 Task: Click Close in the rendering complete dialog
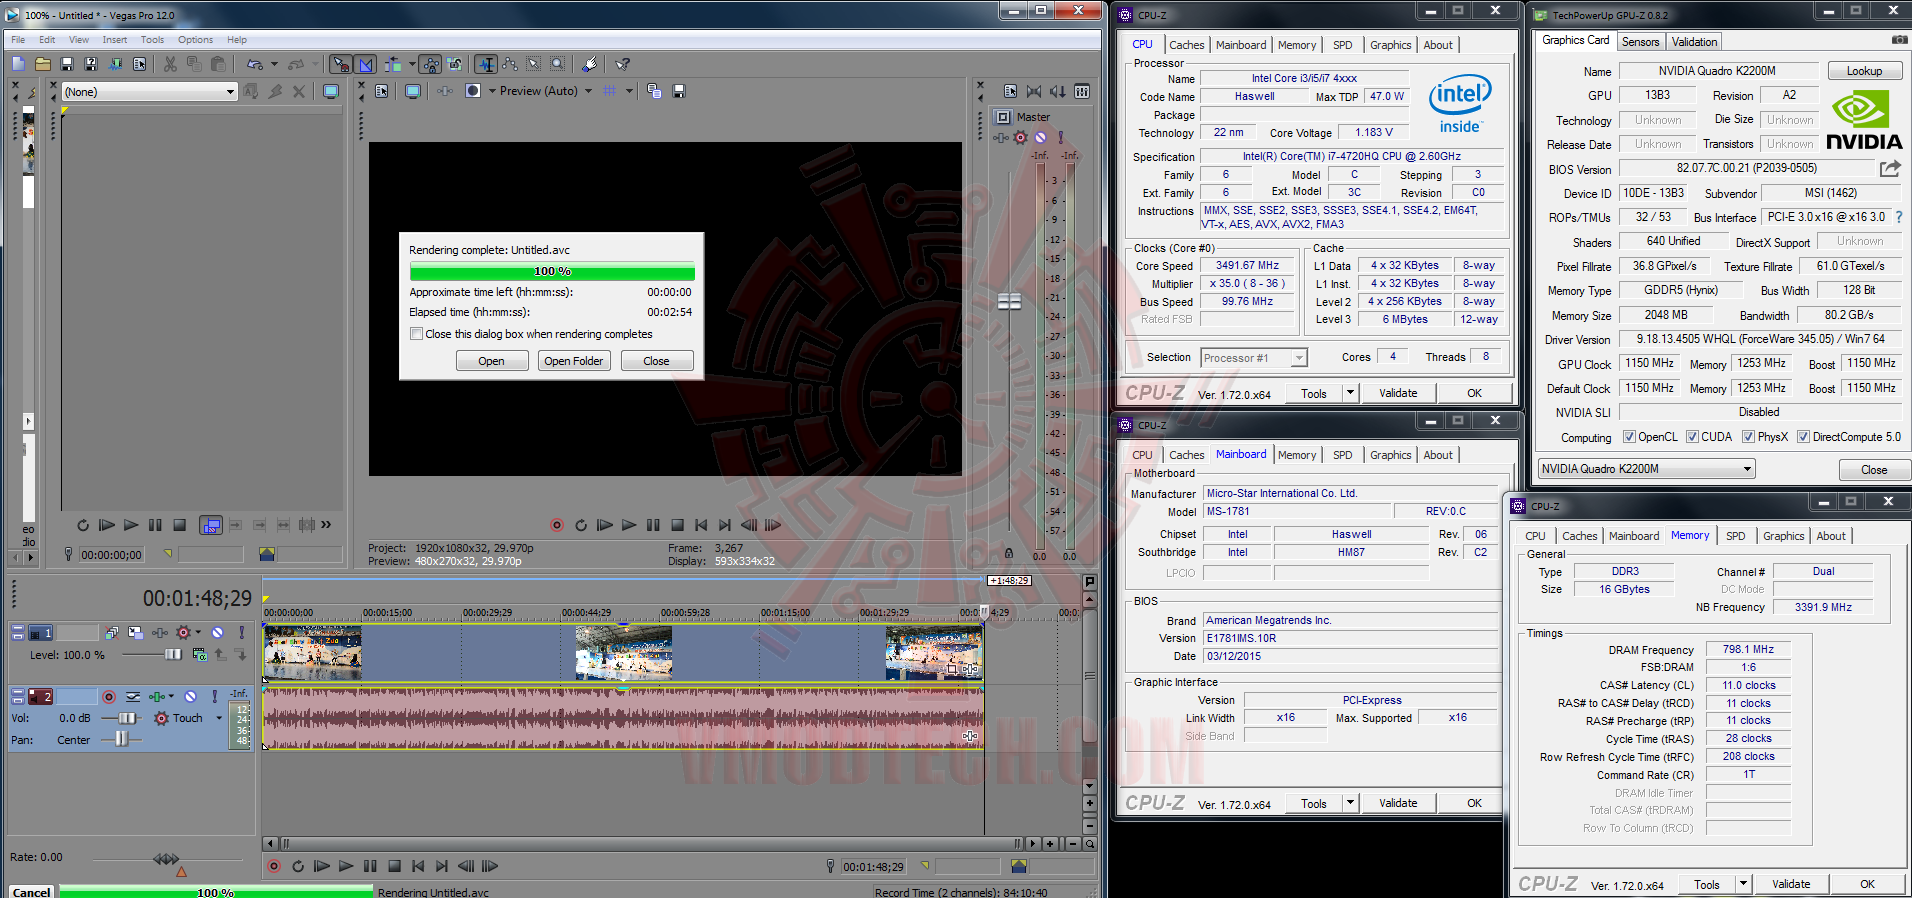coord(656,361)
